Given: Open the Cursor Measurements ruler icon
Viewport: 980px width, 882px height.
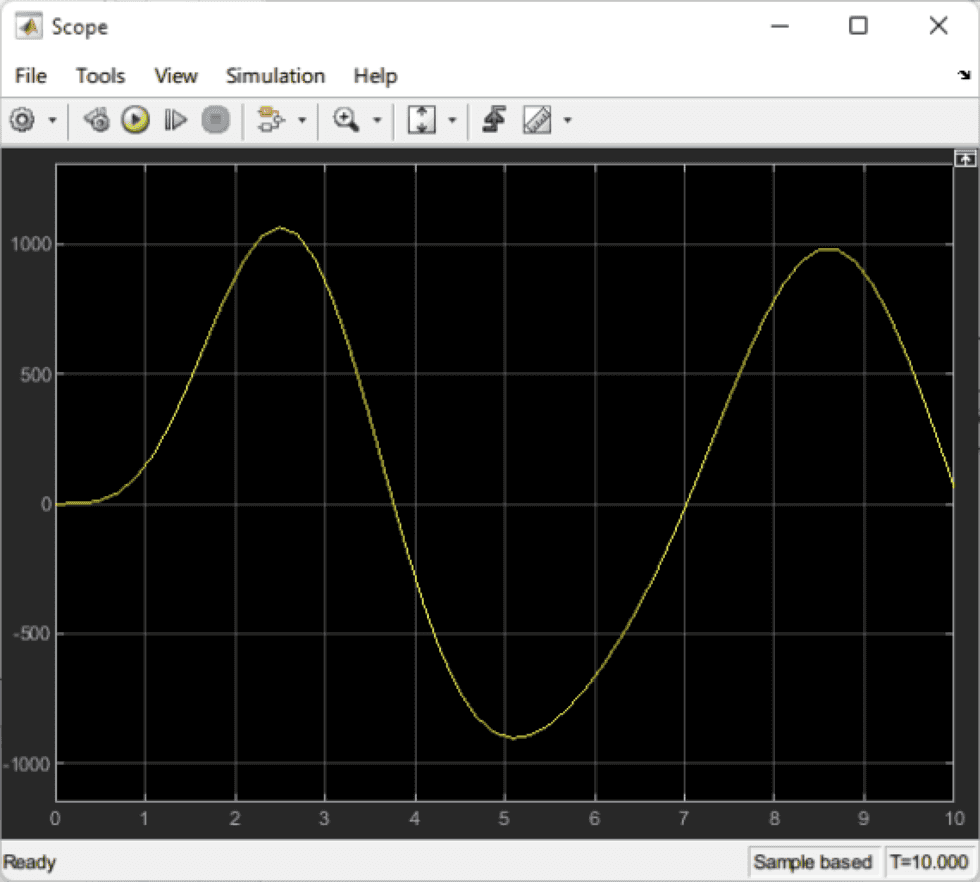Looking at the screenshot, I should pyautogui.click(x=537, y=119).
